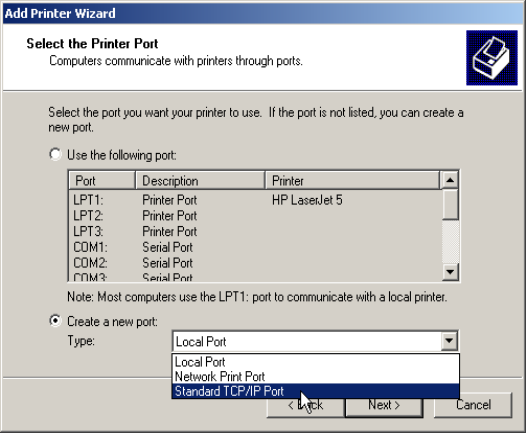Image resolution: width=526 pixels, height=433 pixels.
Task: Select the COM1: Serial Port row
Action: tap(255, 247)
